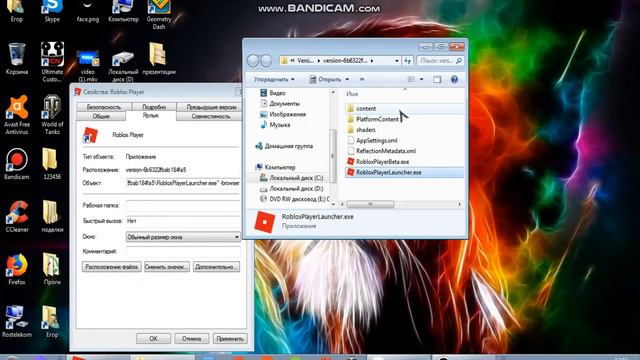Open the Explorer help button

tap(454, 80)
